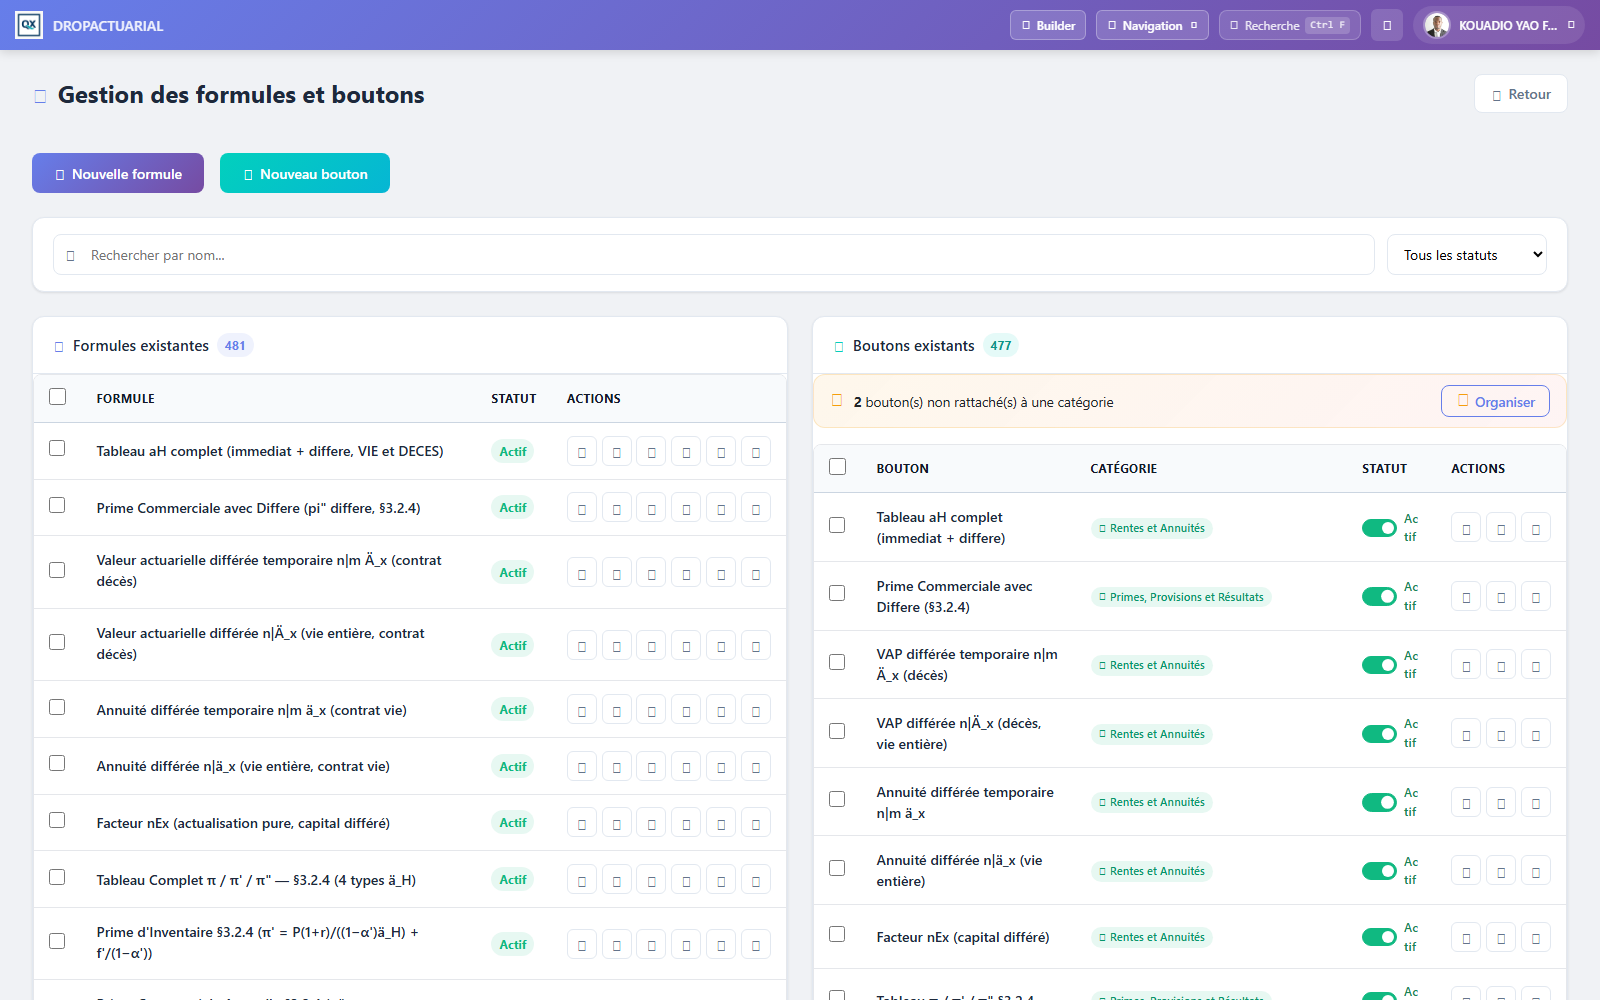The height and width of the screenshot is (1000, 1600).
Task: Toggle the Actif switch for Prime Commerciale button
Action: coord(1379,597)
